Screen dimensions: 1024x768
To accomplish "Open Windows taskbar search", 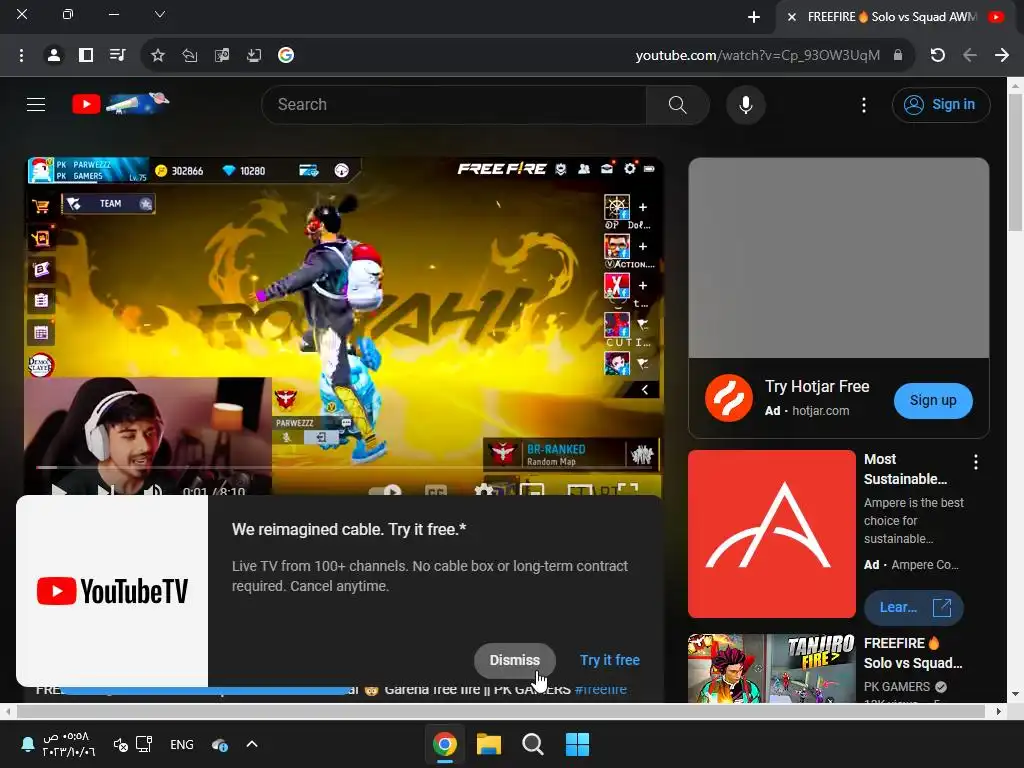I will click(x=533, y=744).
